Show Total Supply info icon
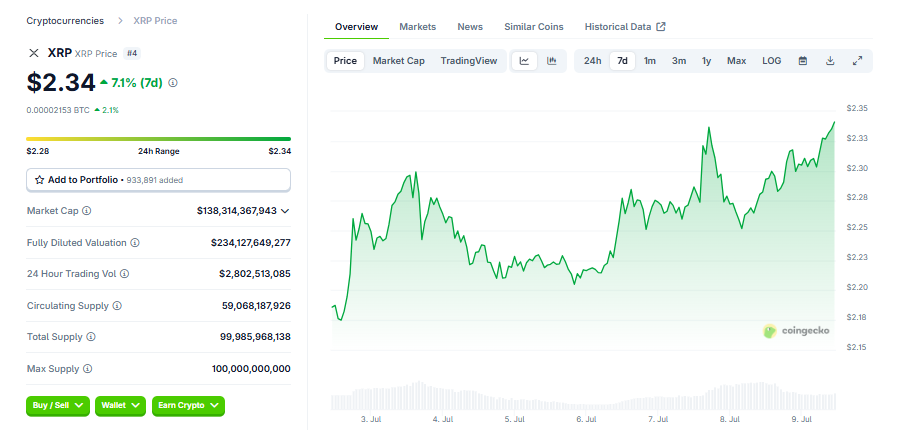 tap(91, 337)
